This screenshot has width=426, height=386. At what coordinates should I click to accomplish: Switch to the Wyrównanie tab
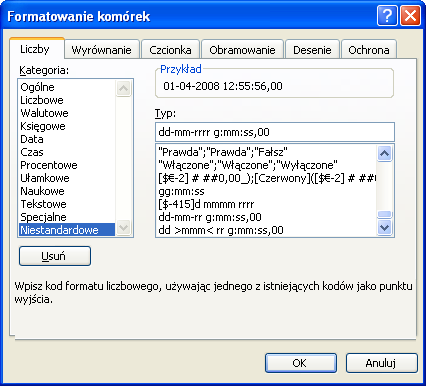point(102,50)
